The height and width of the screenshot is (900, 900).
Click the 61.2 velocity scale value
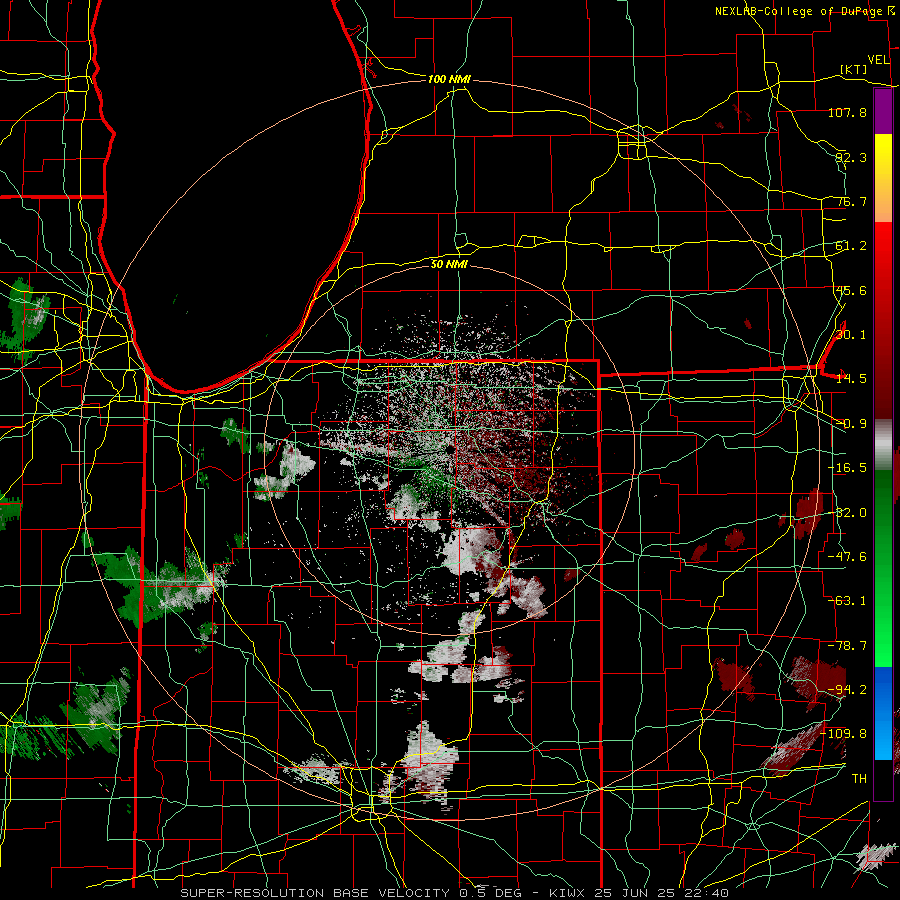(851, 246)
